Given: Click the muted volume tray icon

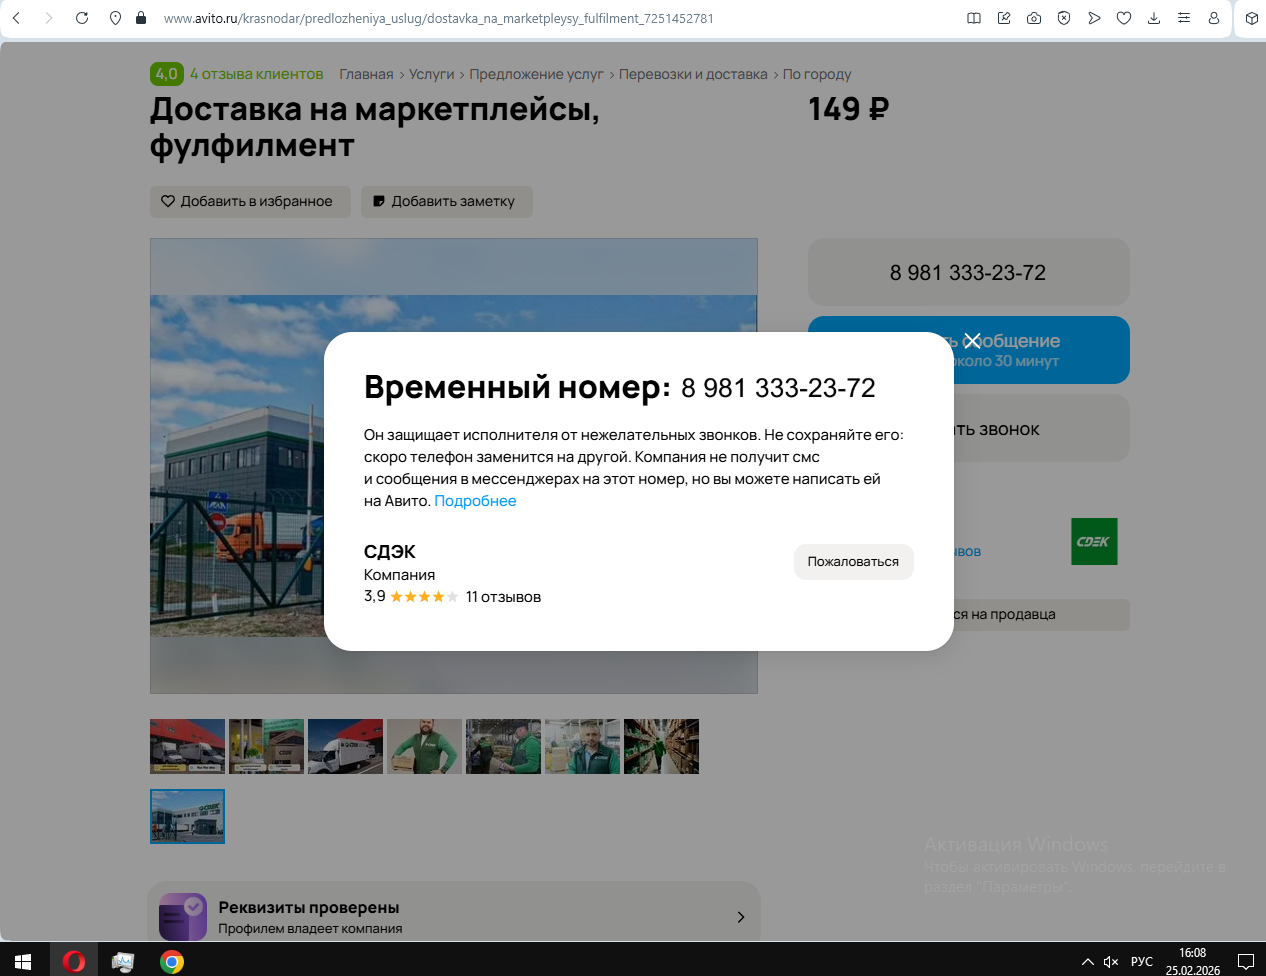Looking at the screenshot, I should click(1111, 962).
